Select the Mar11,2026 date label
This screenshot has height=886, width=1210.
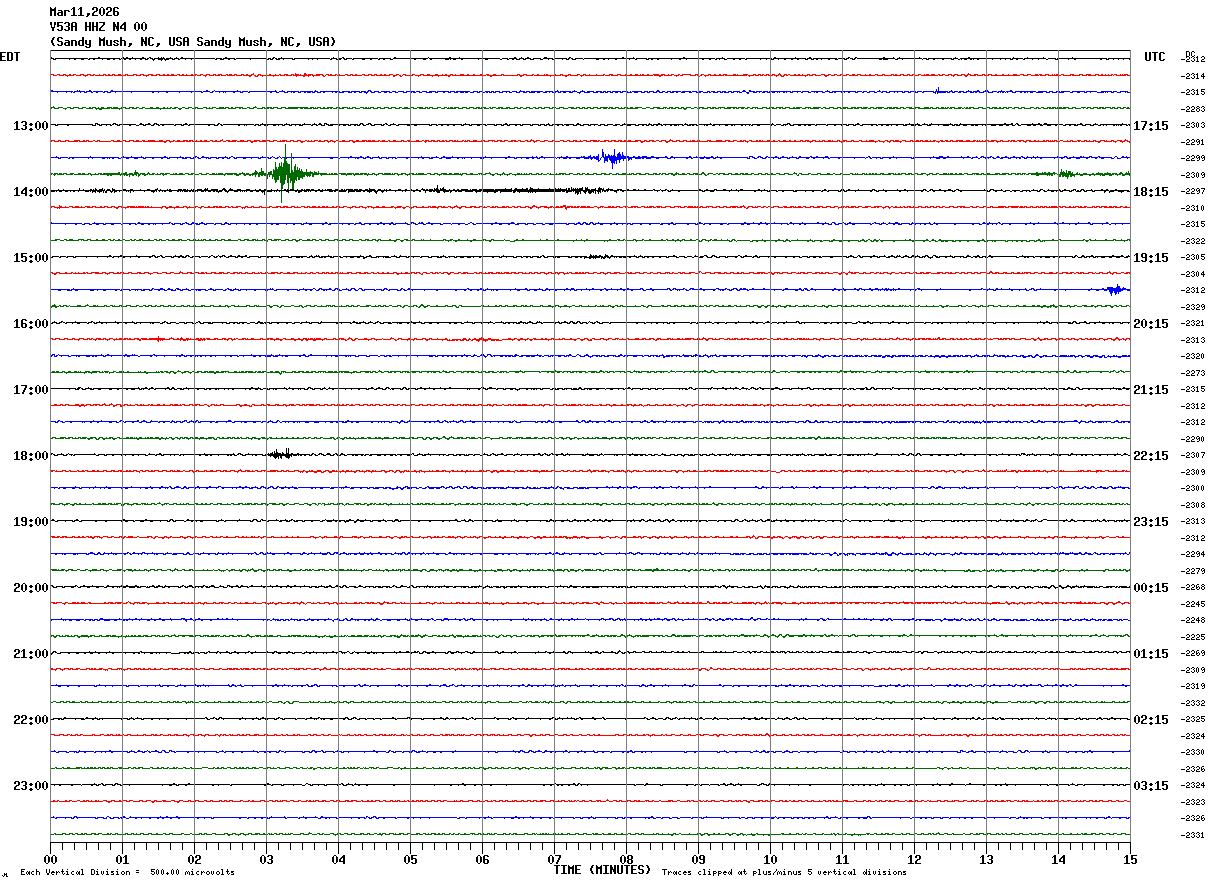point(84,12)
